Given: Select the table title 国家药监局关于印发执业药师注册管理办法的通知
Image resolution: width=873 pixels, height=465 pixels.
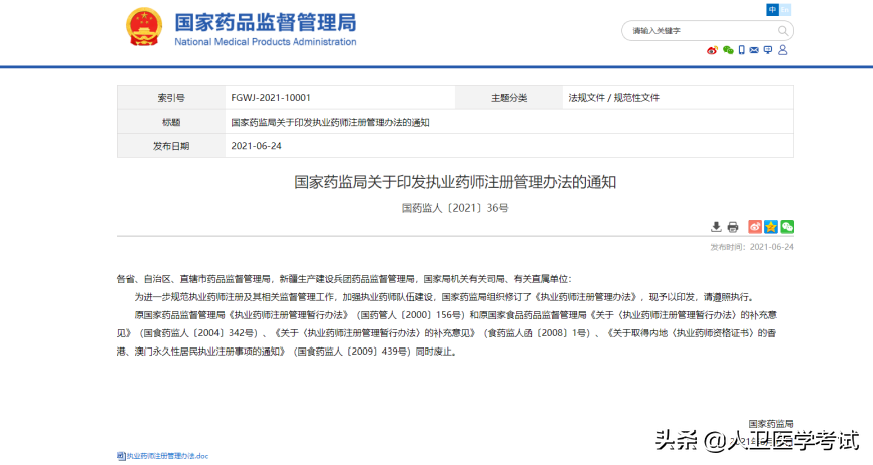Looking at the screenshot, I should 330,123.
